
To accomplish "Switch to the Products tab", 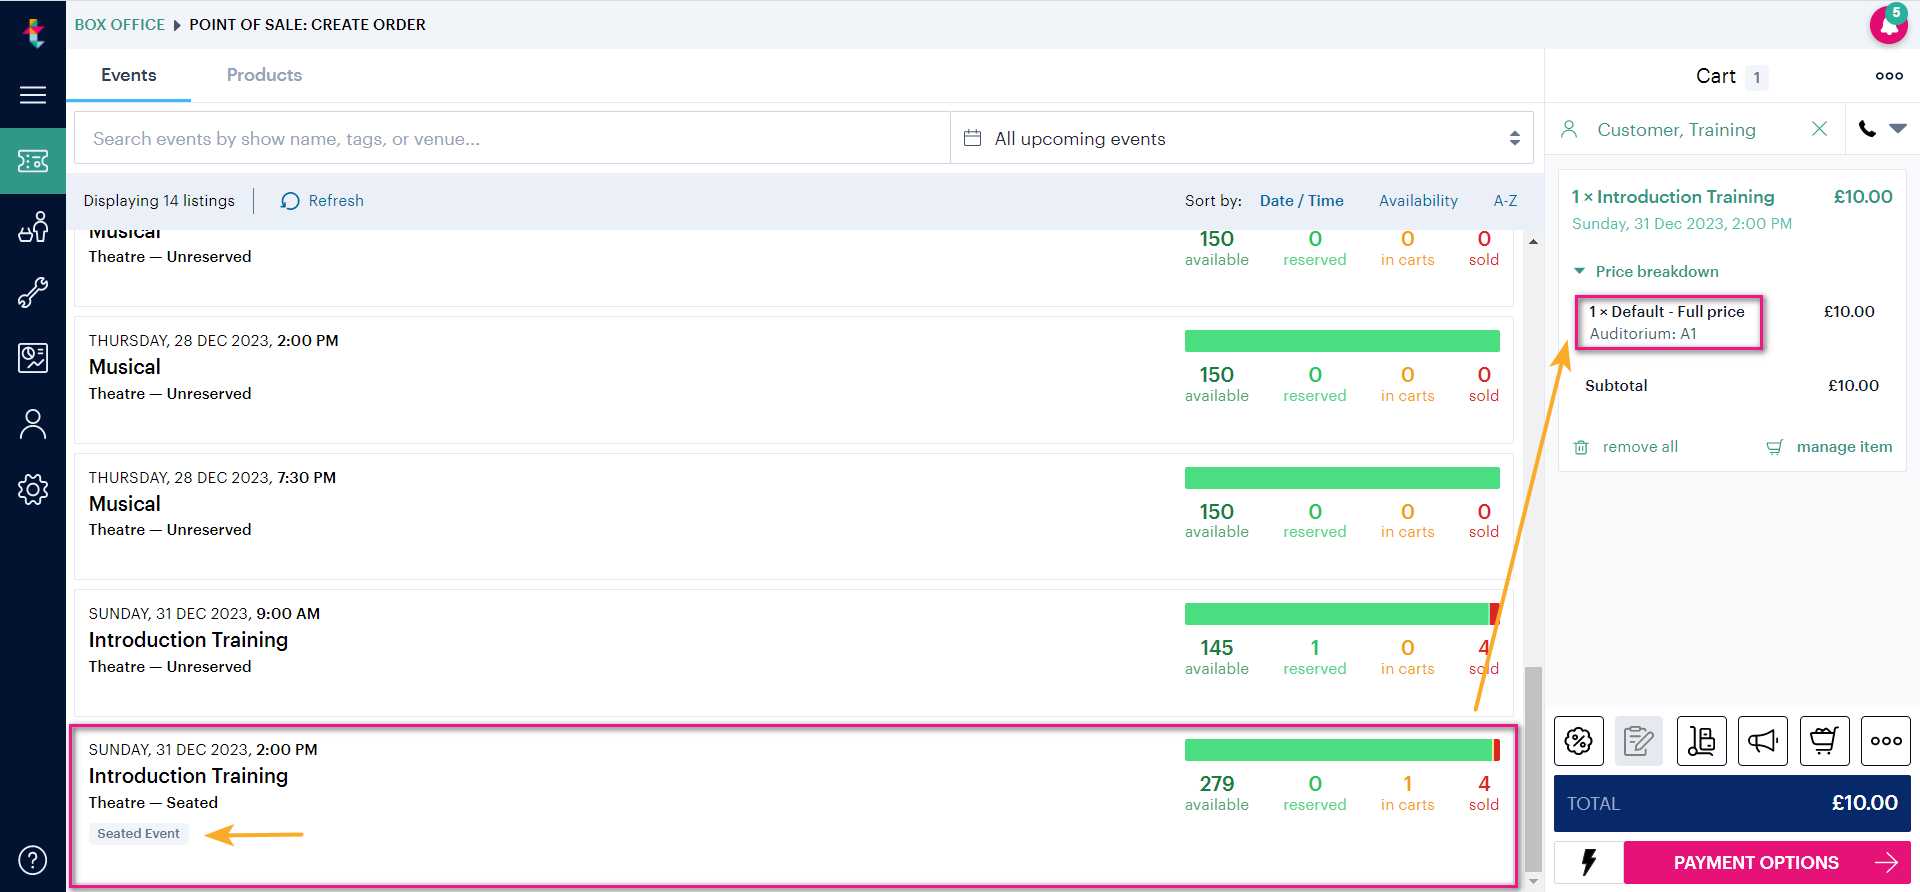I will [x=264, y=75].
